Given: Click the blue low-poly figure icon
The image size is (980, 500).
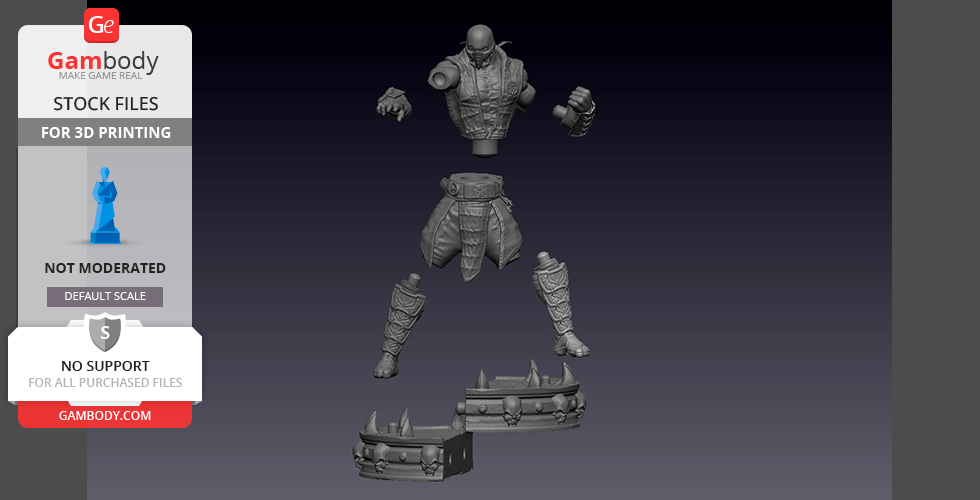Looking at the screenshot, I should (x=104, y=207).
